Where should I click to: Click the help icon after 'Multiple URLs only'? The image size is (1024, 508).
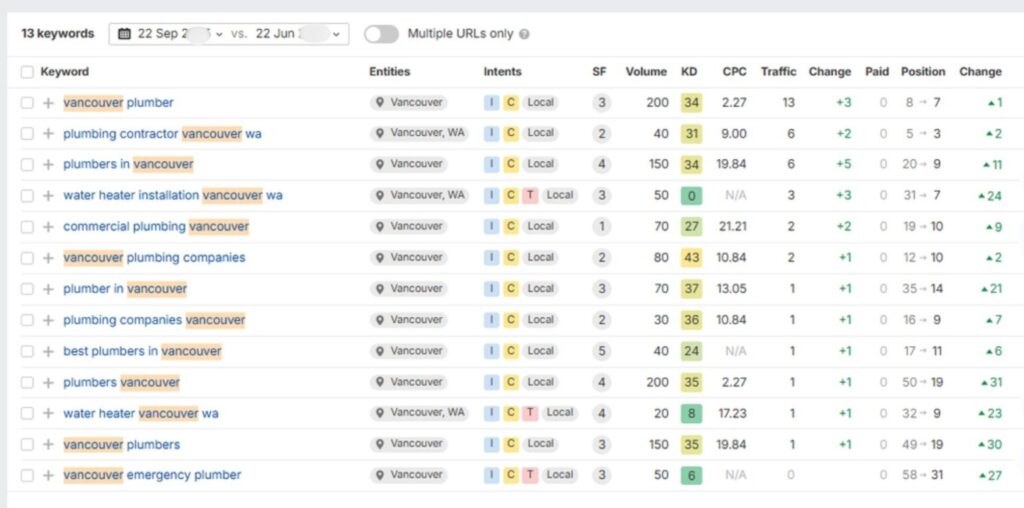[525, 34]
